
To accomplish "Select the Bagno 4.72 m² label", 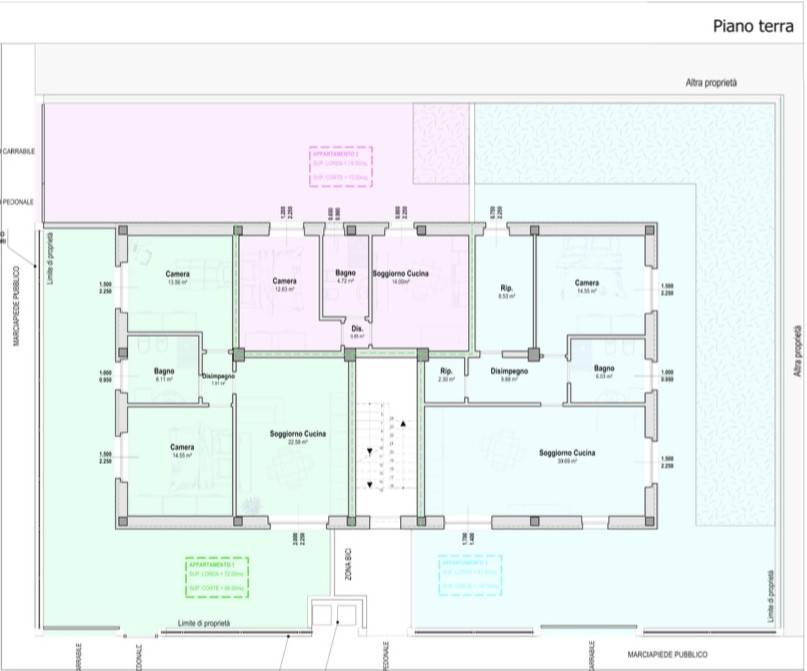I will (347, 277).
